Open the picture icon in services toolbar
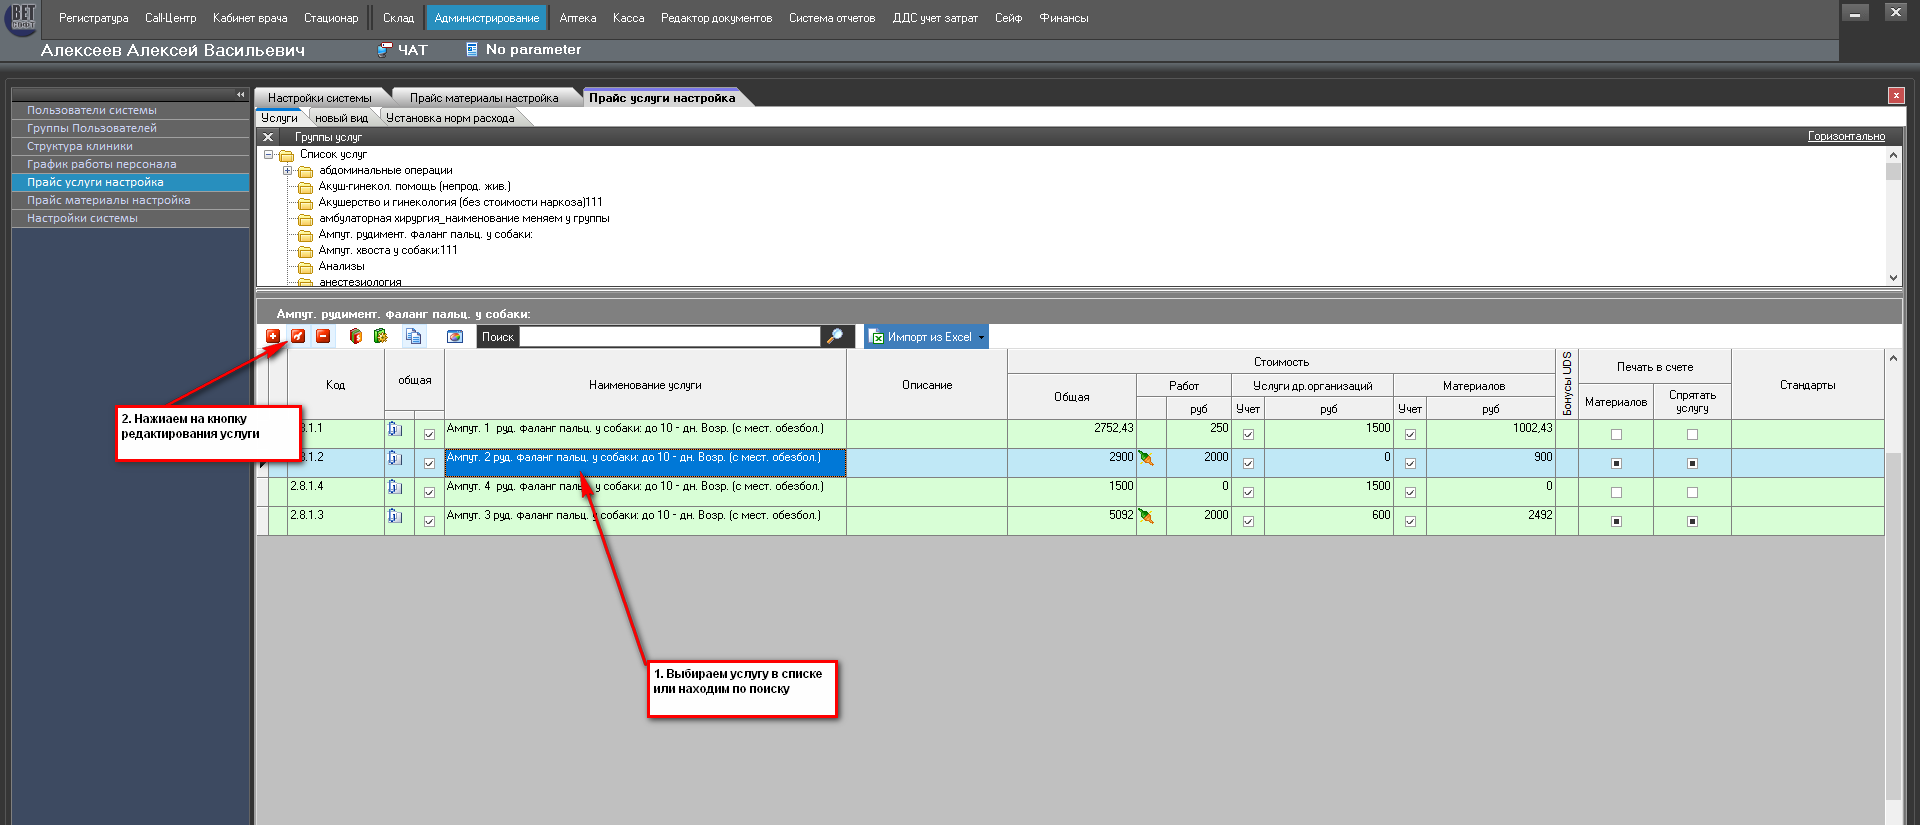Screen dimensions: 1920x825 [x=455, y=337]
